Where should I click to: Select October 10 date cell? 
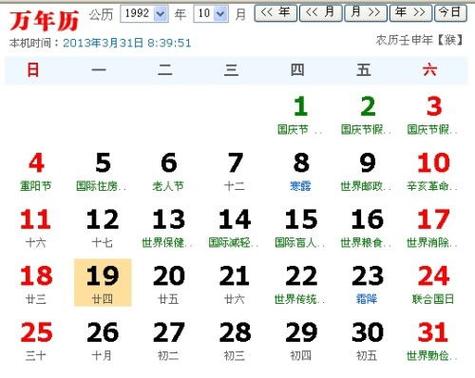[x=433, y=172]
